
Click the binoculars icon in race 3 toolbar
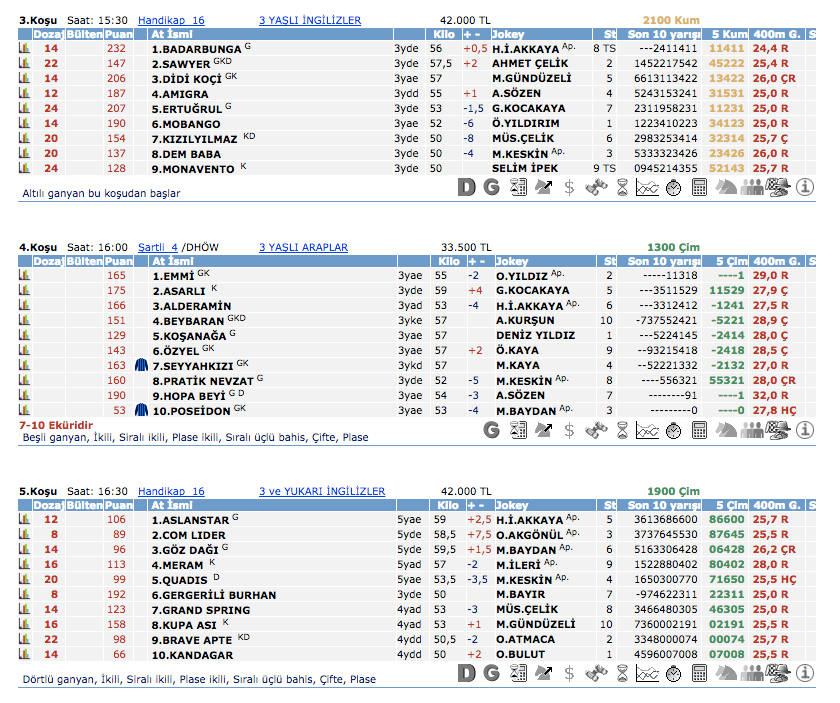(595, 187)
